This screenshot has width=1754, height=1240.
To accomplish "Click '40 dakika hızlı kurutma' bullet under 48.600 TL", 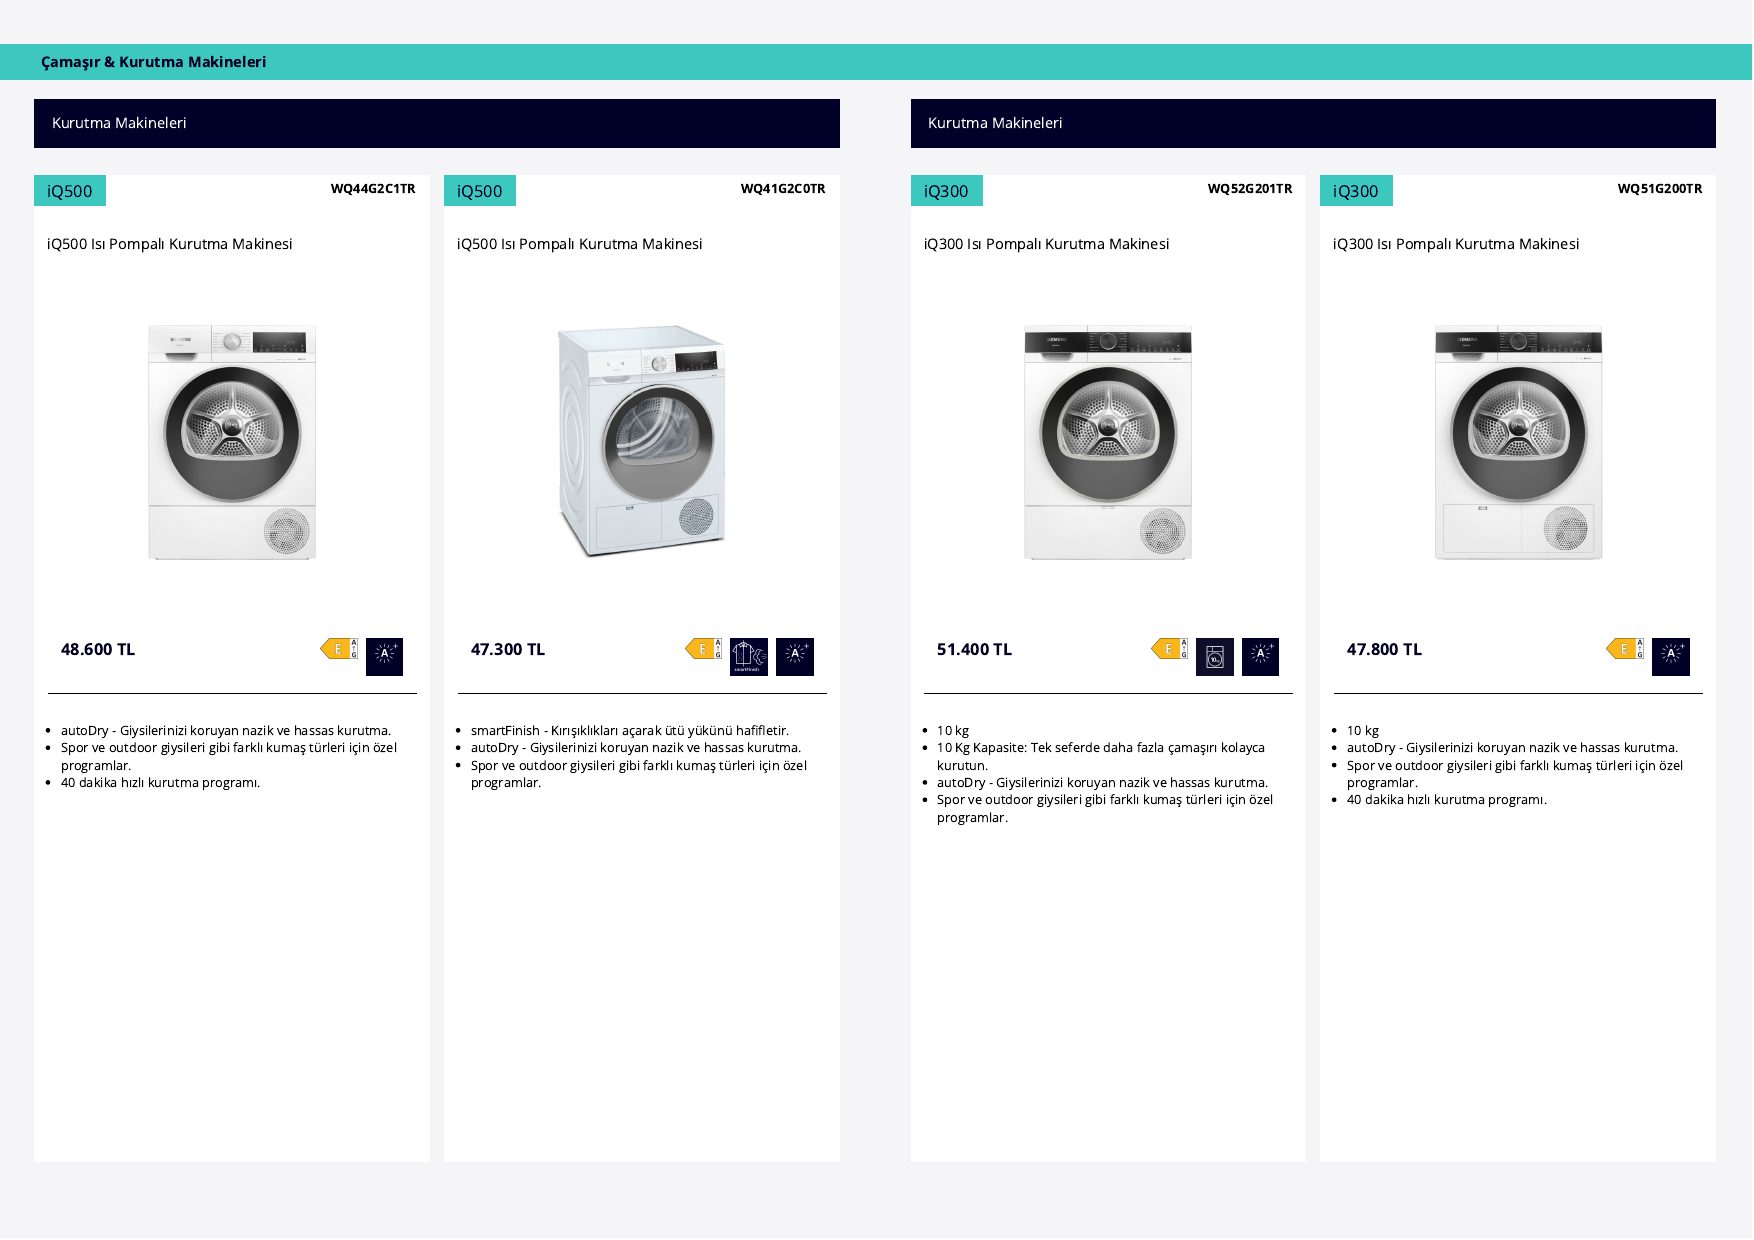I will coord(160,783).
